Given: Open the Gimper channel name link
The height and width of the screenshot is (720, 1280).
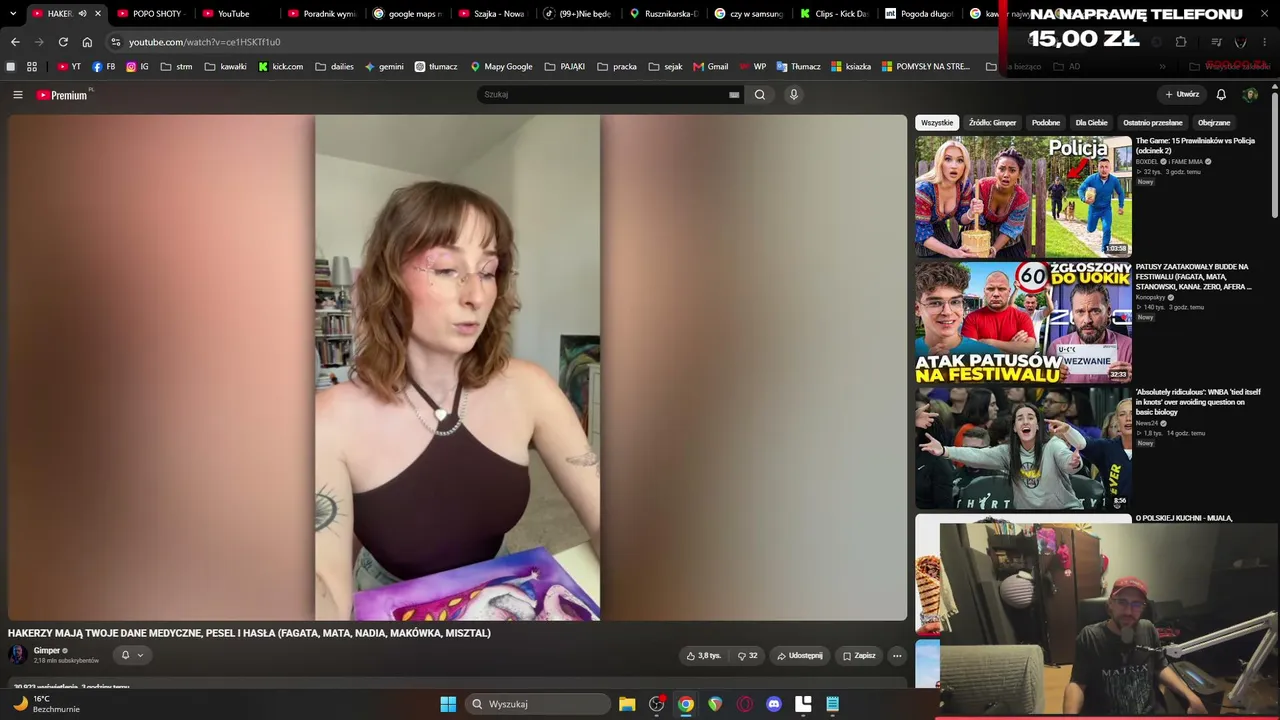Looking at the screenshot, I should pyautogui.click(x=47, y=651).
